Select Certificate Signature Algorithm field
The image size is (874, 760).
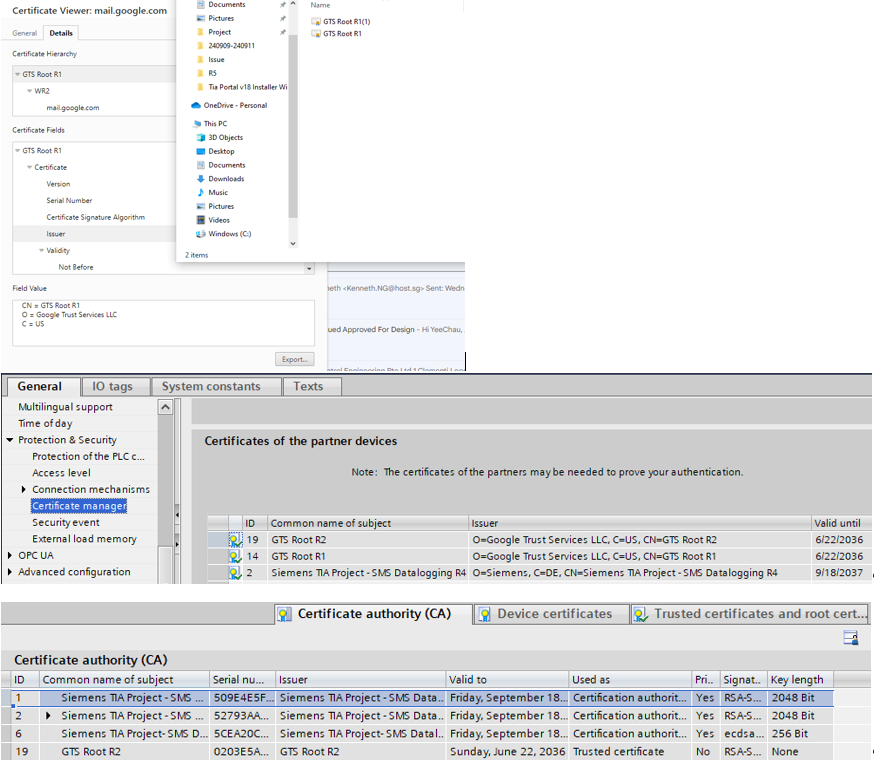point(95,217)
